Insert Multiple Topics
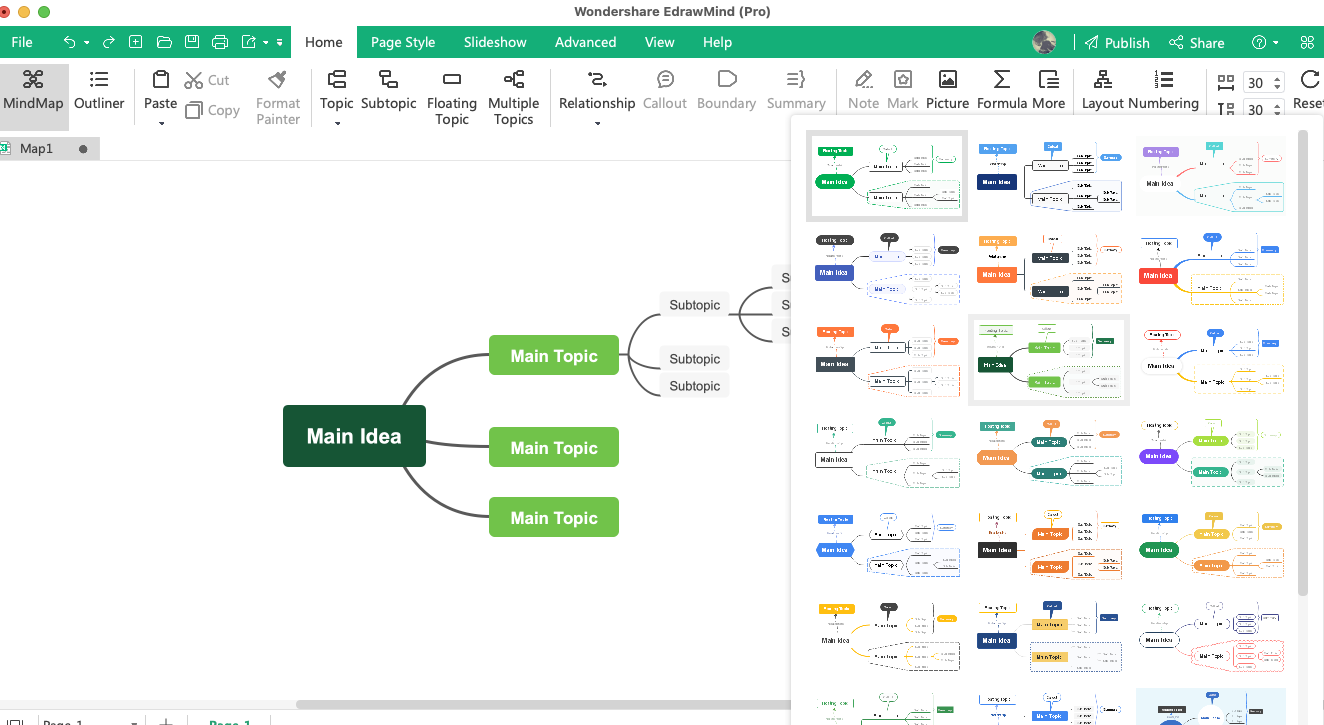The width and height of the screenshot is (1324, 725). 513,97
